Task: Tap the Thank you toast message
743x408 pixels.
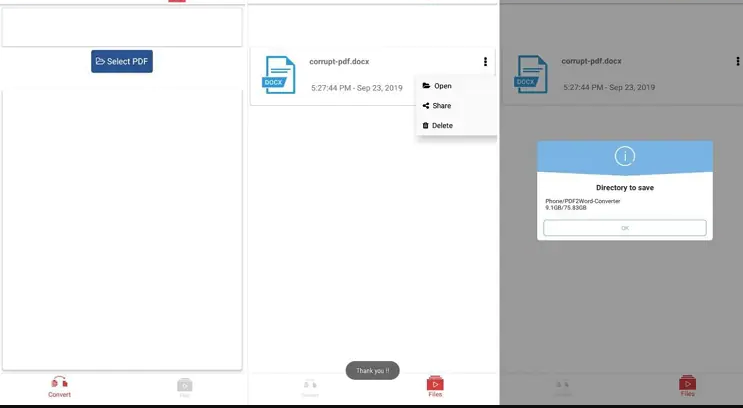Action: [x=372, y=371]
